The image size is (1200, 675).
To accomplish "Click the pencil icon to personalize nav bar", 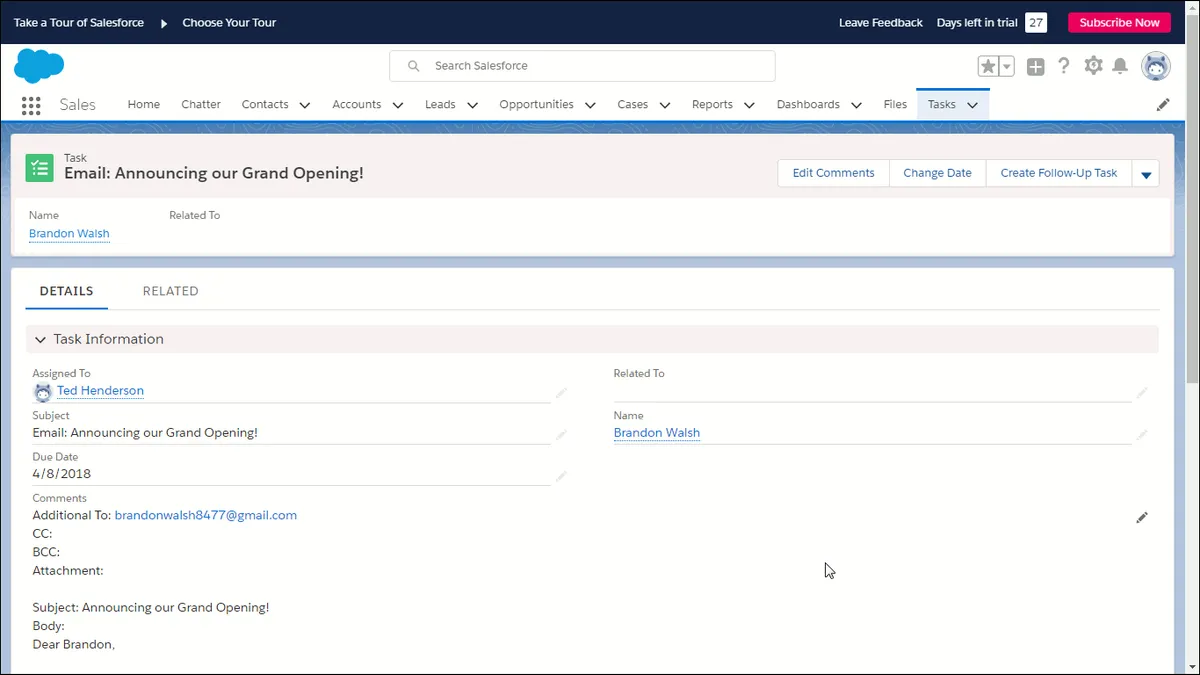I will 1163,104.
